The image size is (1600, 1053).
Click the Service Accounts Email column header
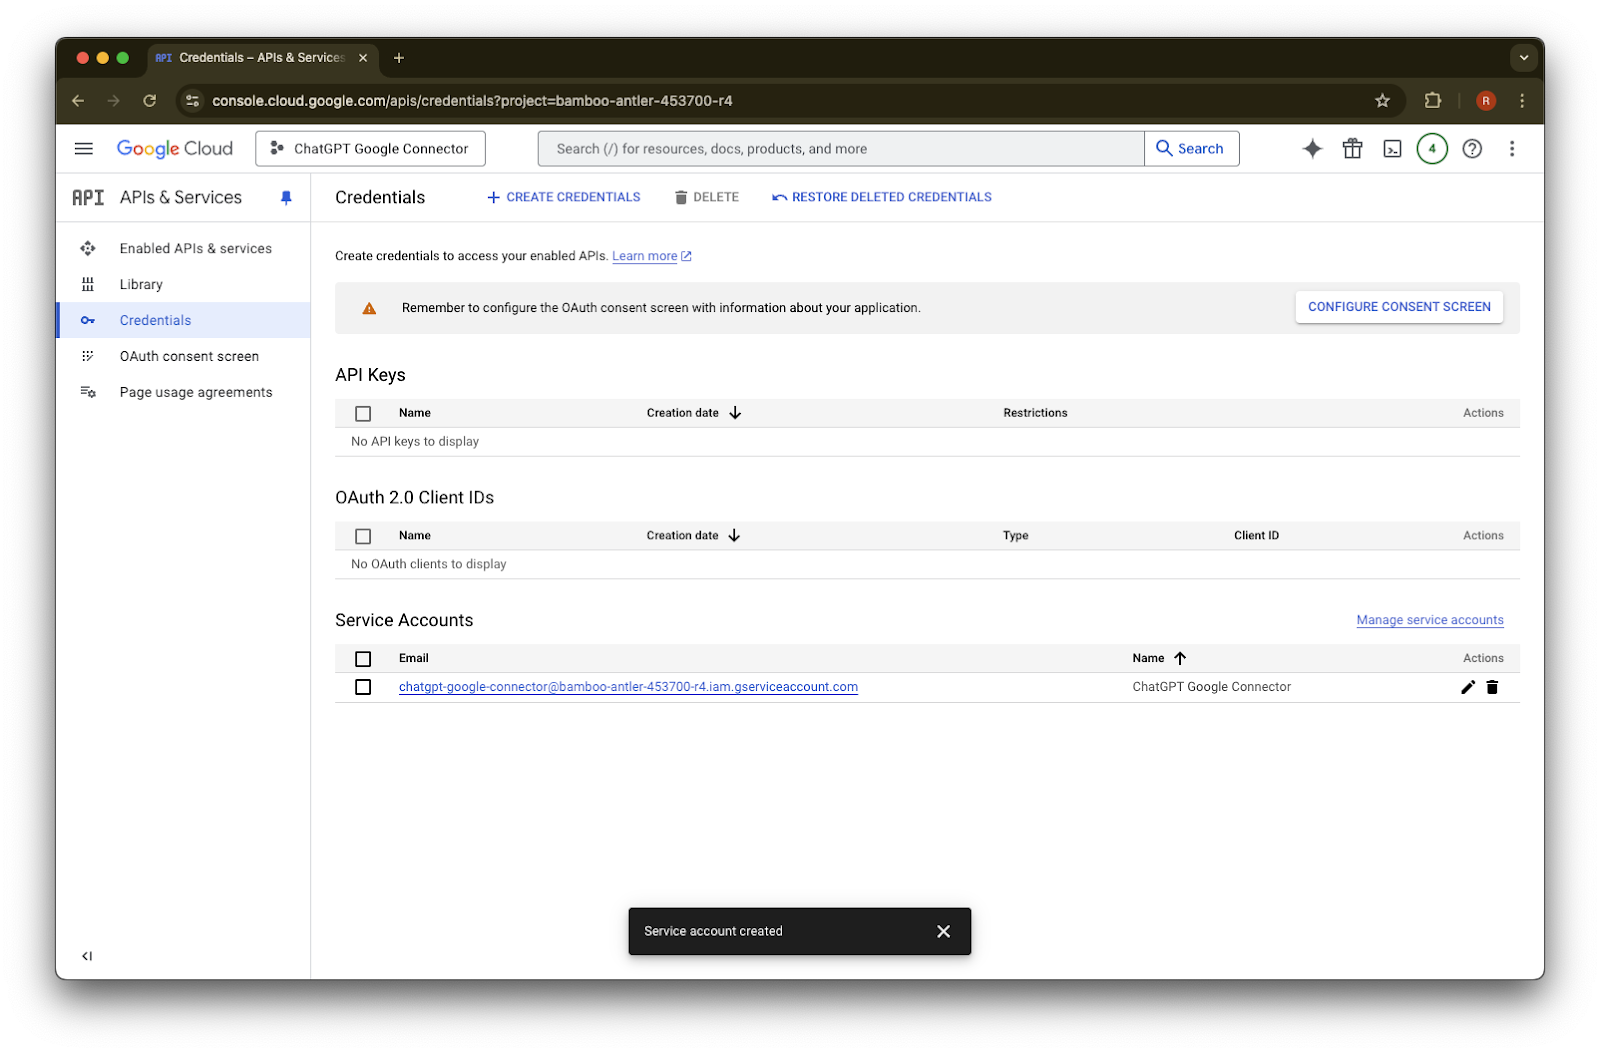(x=413, y=658)
